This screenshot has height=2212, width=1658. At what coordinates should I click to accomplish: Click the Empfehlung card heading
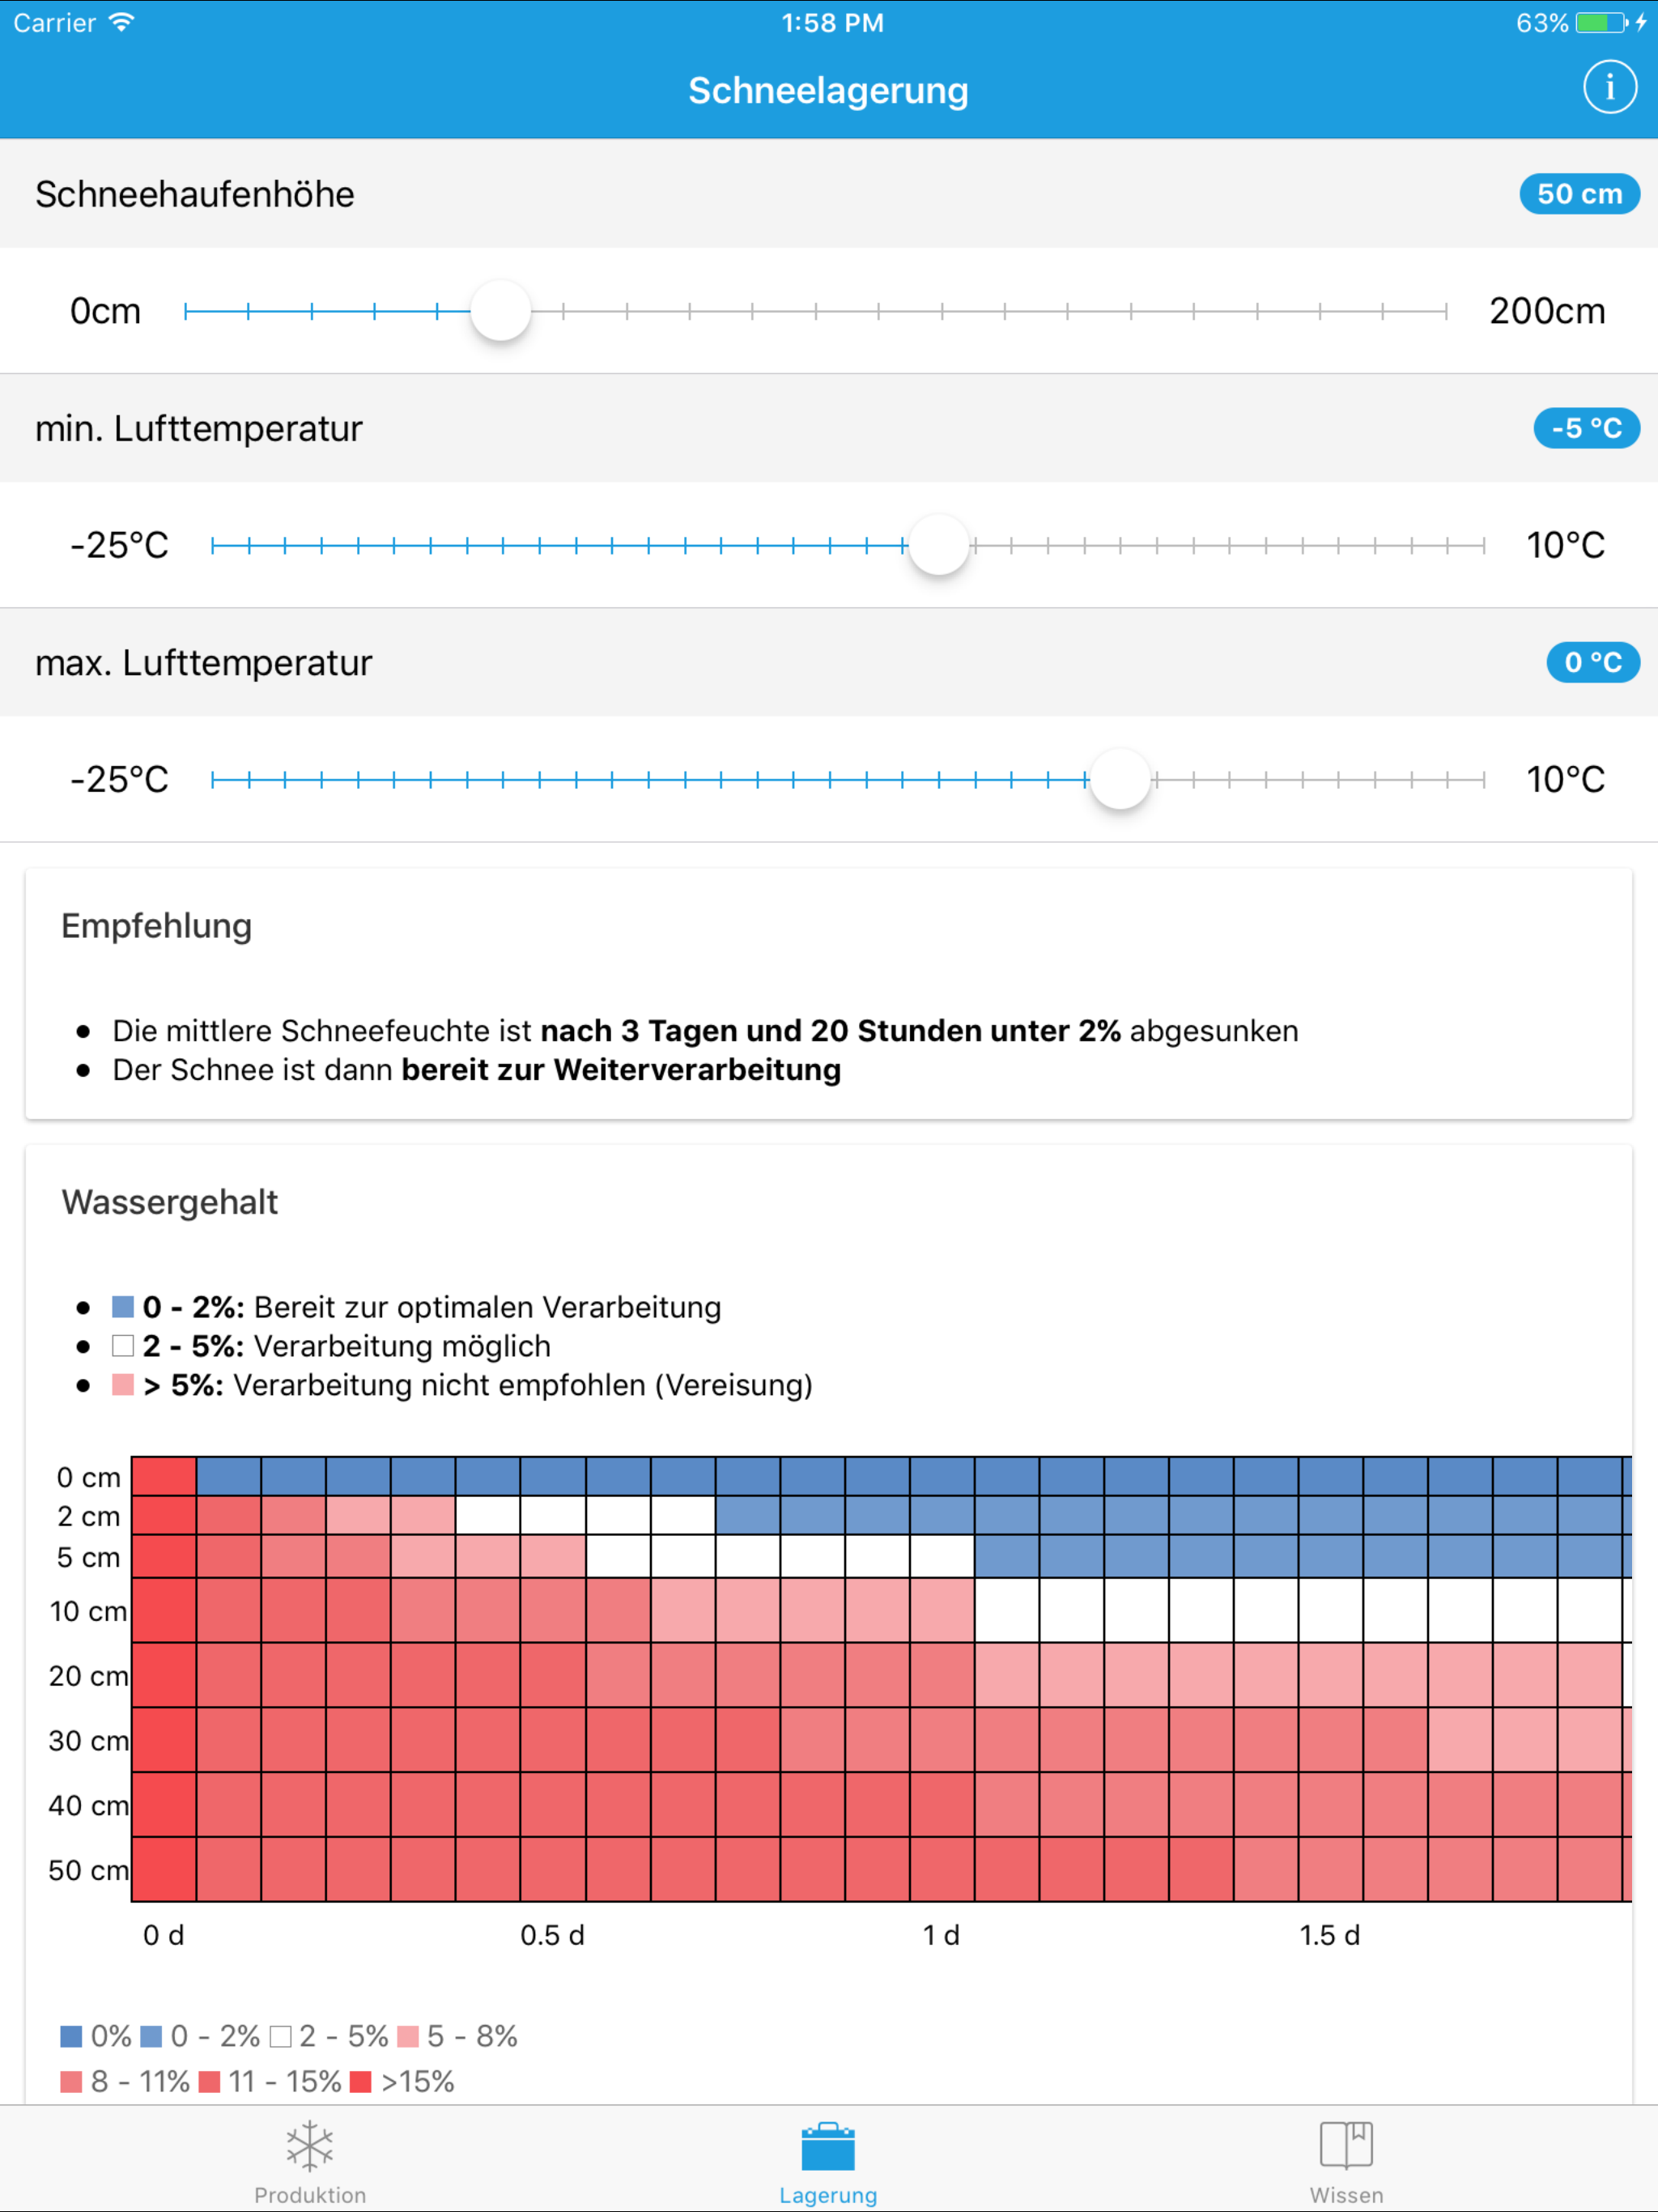[x=157, y=926]
